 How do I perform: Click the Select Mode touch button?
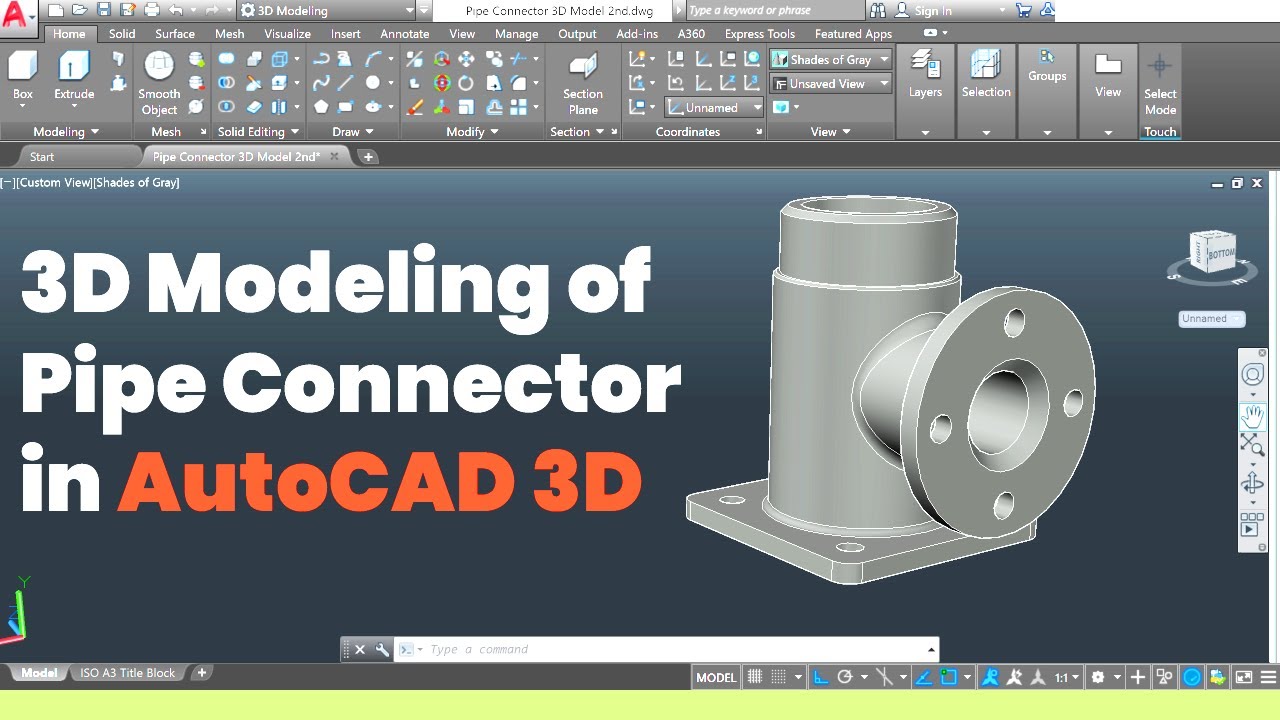1160,84
